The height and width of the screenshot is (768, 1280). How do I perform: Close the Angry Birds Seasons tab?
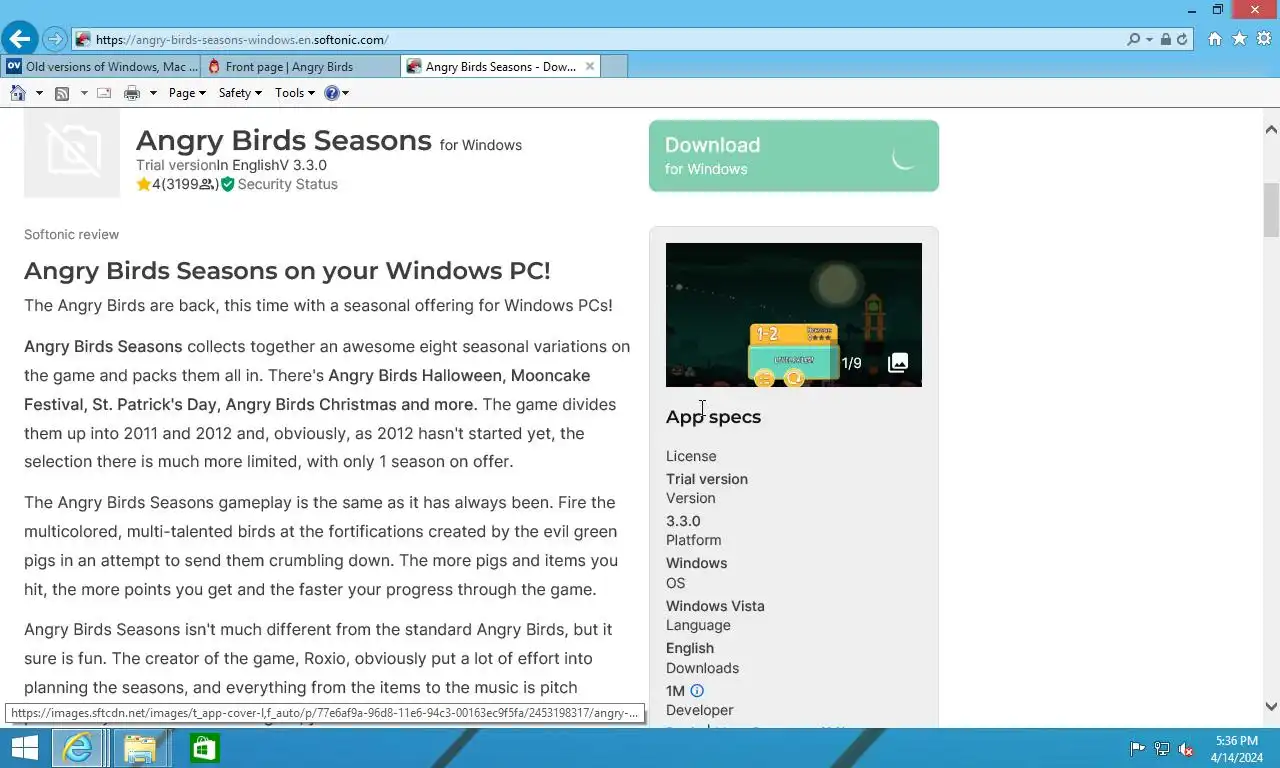click(590, 66)
